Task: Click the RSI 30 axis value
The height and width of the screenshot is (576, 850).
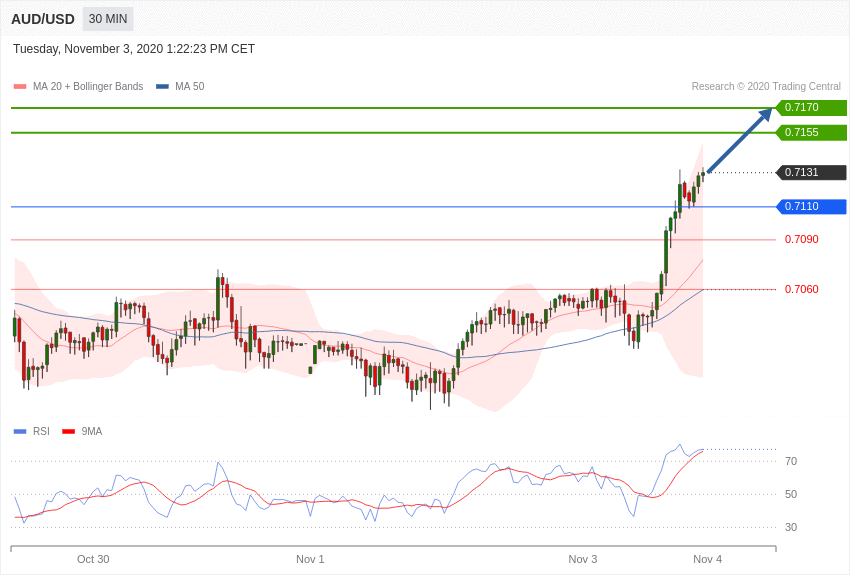Action: (x=791, y=527)
